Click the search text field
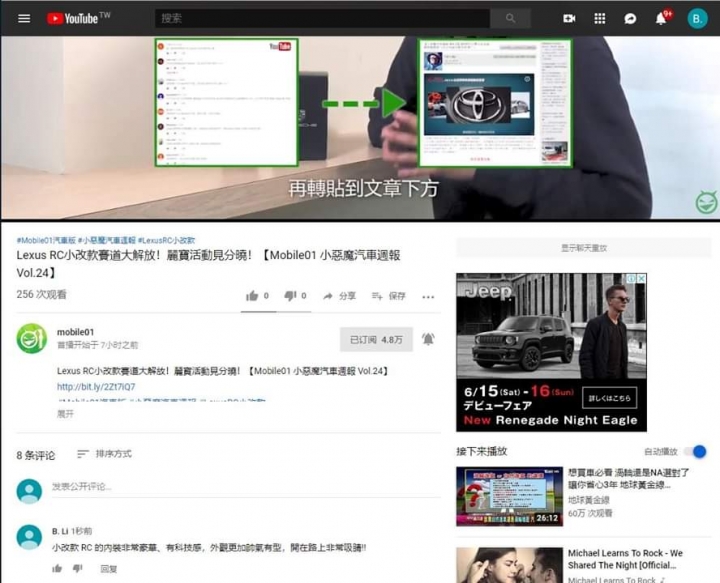Image resolution: width=720 pixels, height=583 pixels. [x=322, y=18]
